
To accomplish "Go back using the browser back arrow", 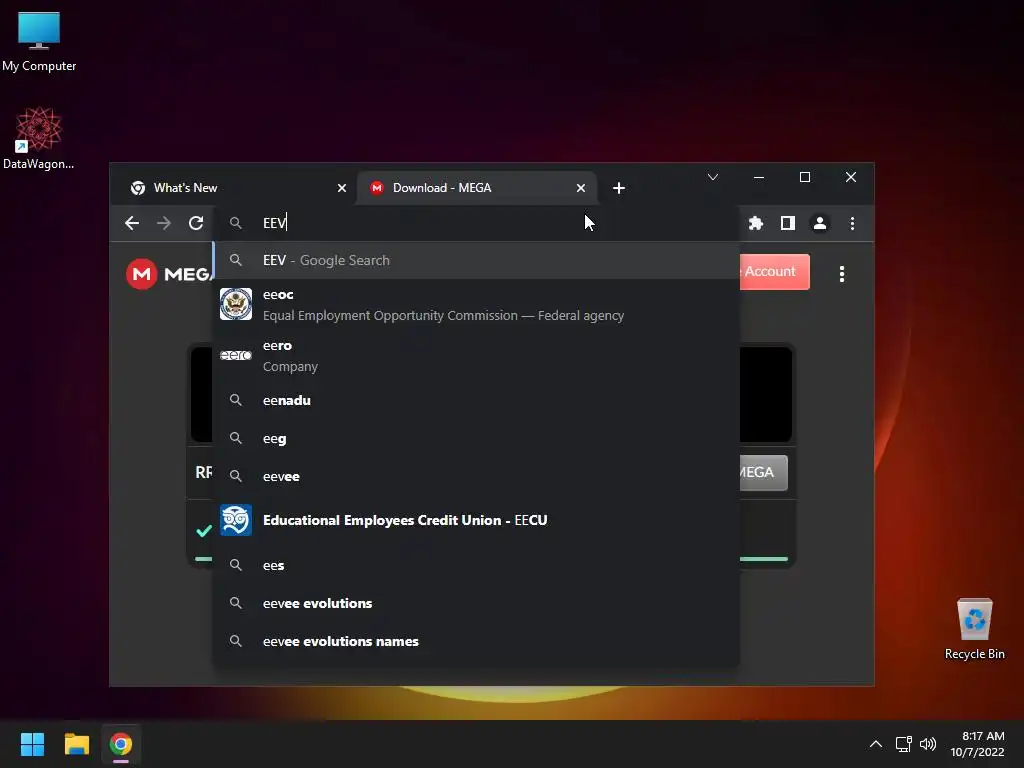I will [x=132, y=223].
